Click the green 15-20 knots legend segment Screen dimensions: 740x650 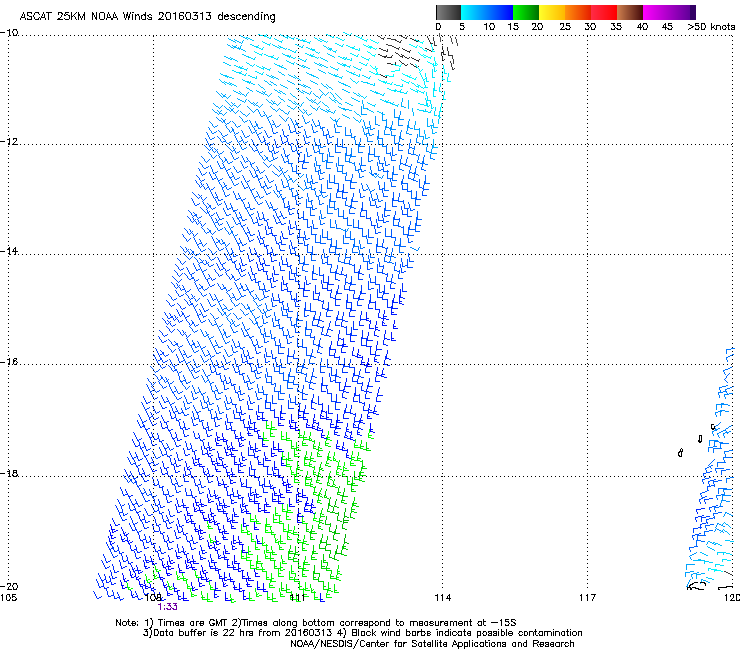tap(526, 12)
